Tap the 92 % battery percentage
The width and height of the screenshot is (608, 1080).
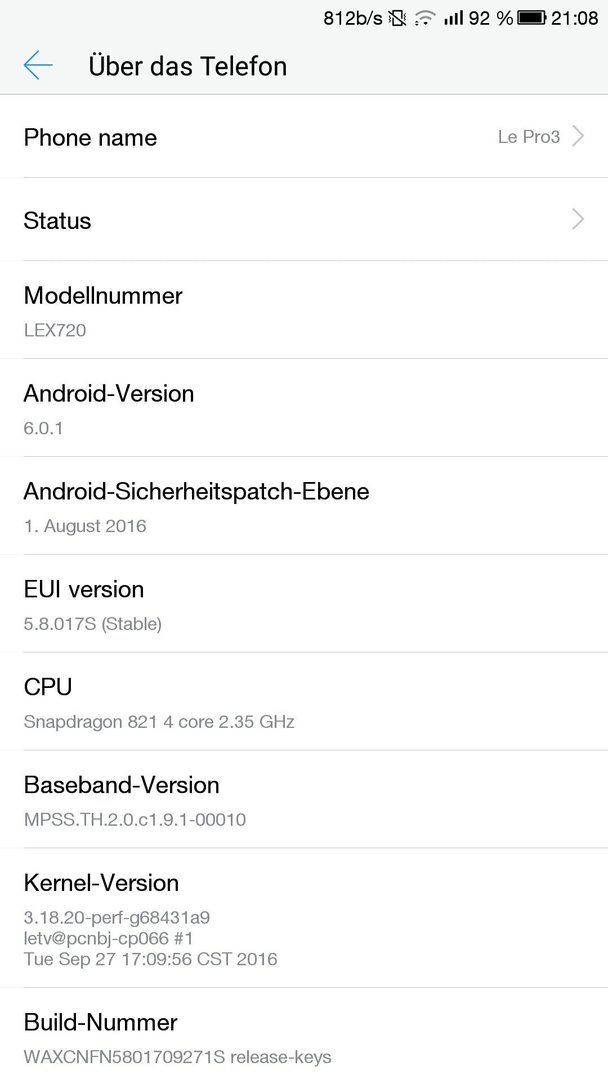490,18
